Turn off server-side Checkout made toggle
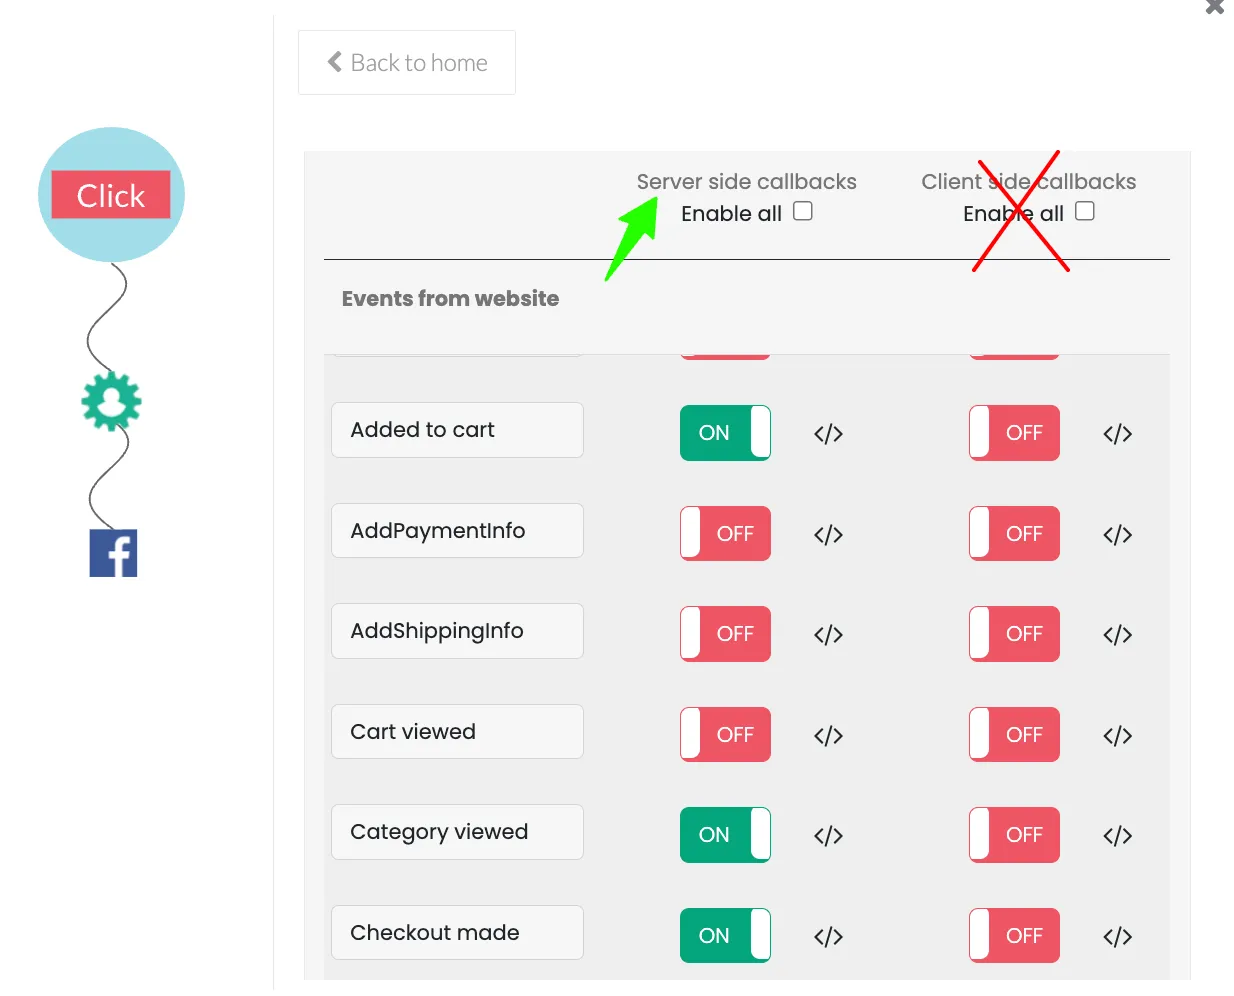This screenshot has height=996, width=1234. (x=725, y=935)
